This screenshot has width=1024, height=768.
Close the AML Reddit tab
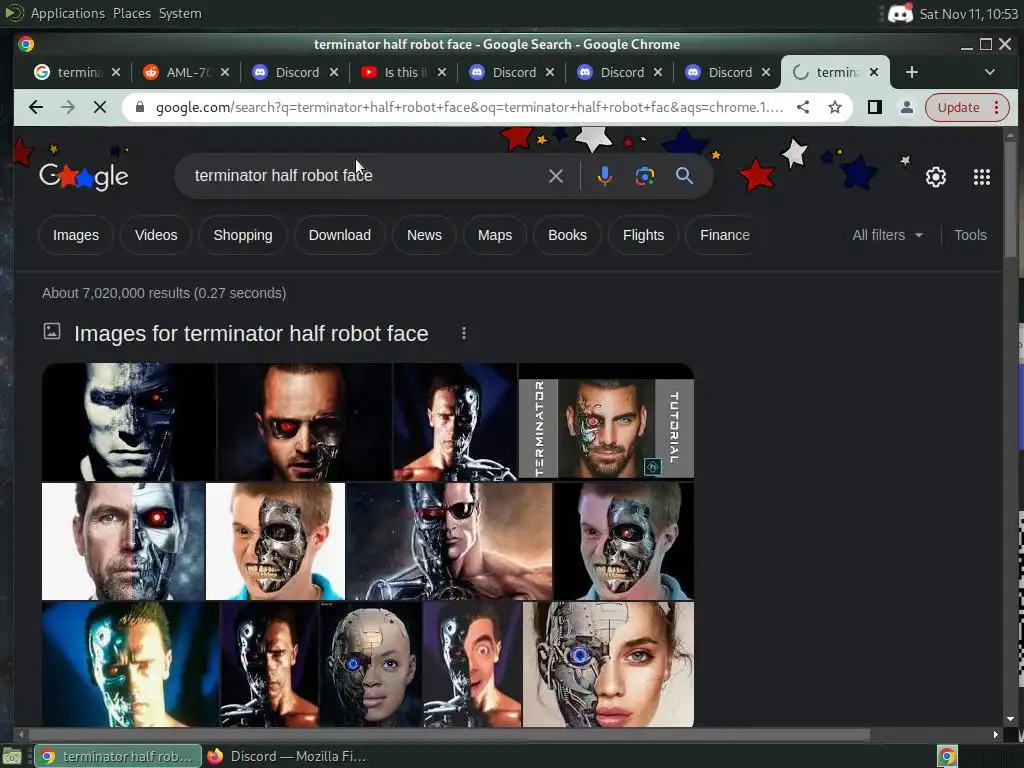click(x=225, y=72)
